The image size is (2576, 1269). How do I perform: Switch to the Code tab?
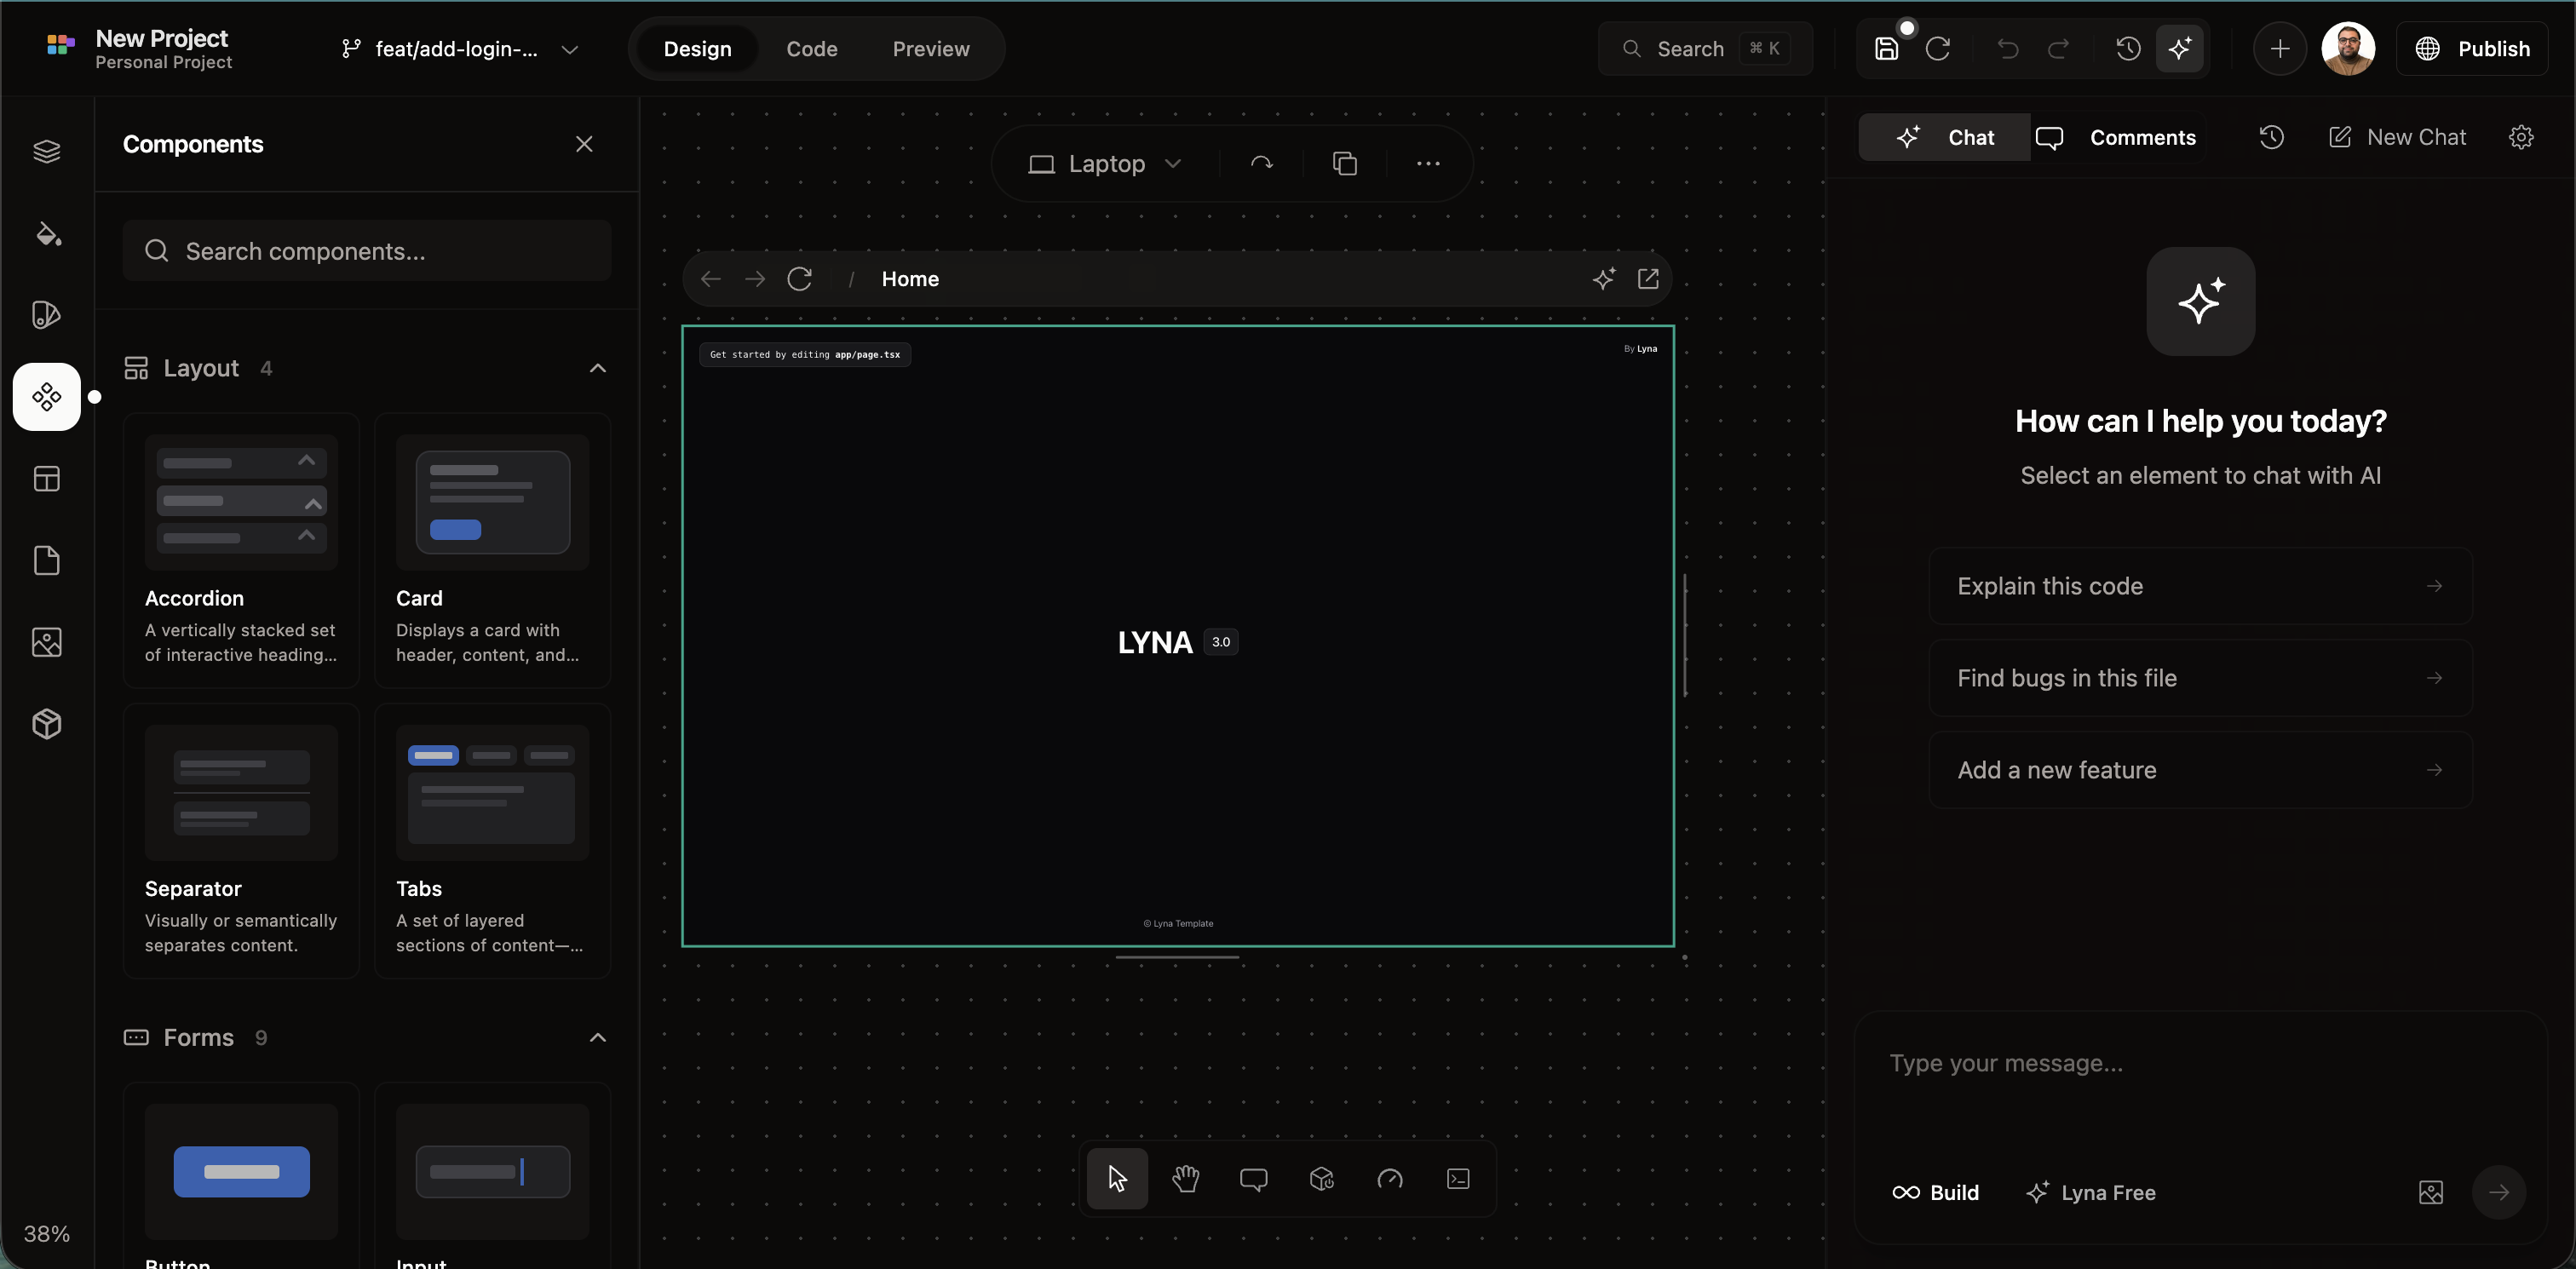[811, 48]
